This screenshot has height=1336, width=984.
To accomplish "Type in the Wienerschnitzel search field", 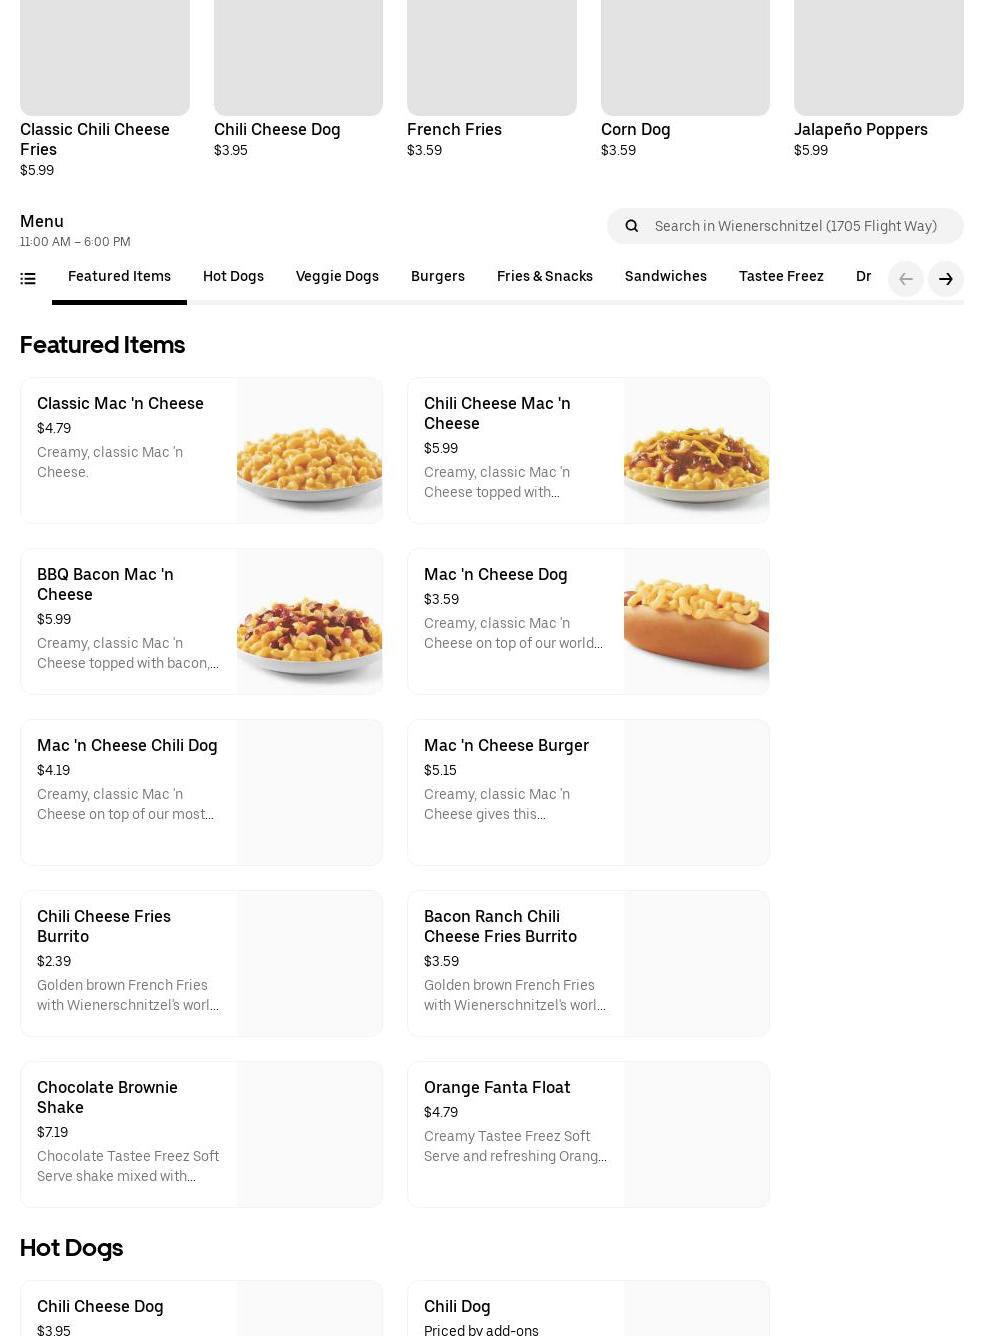I will [796, 226].
